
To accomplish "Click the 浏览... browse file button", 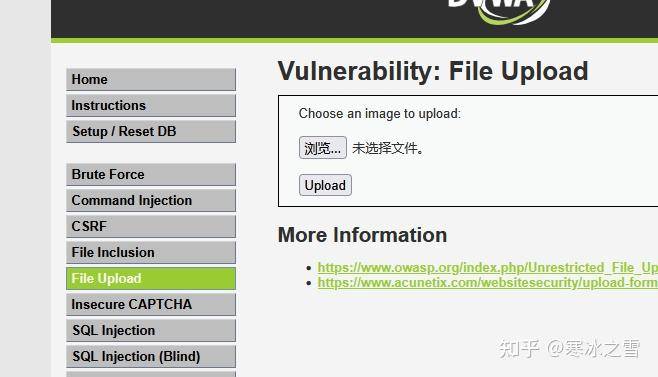I will (323, 147).
